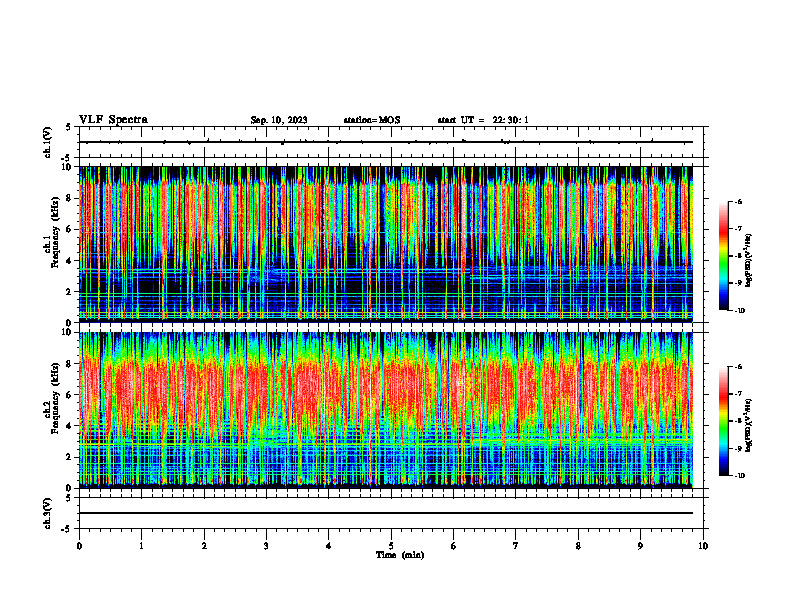Screen dimensions: 792x612
Task: Click the ch.2 spectrogram panel
Action: 386,410
